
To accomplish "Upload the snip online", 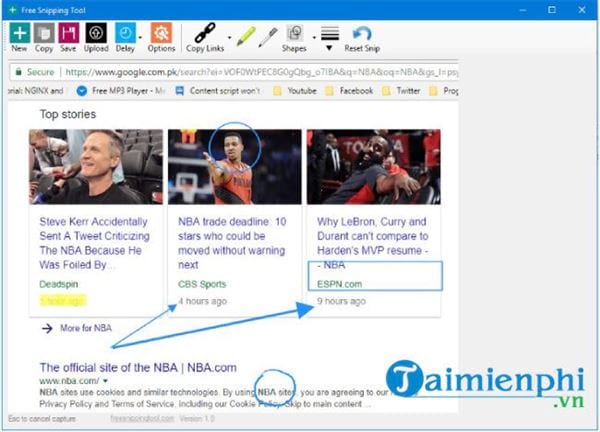I will (96, 37).
